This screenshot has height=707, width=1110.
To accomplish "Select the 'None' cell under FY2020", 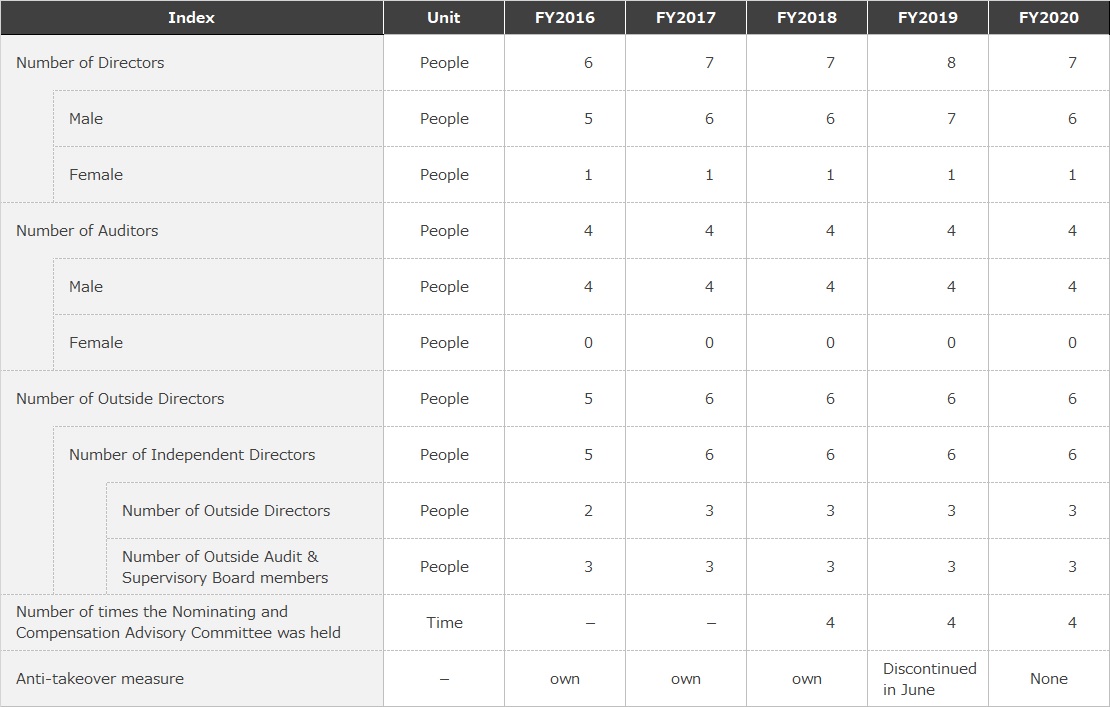I will 1049,679.
